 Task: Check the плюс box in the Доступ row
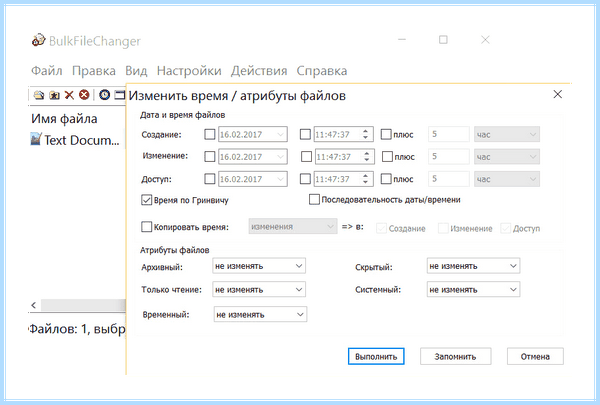386,179
